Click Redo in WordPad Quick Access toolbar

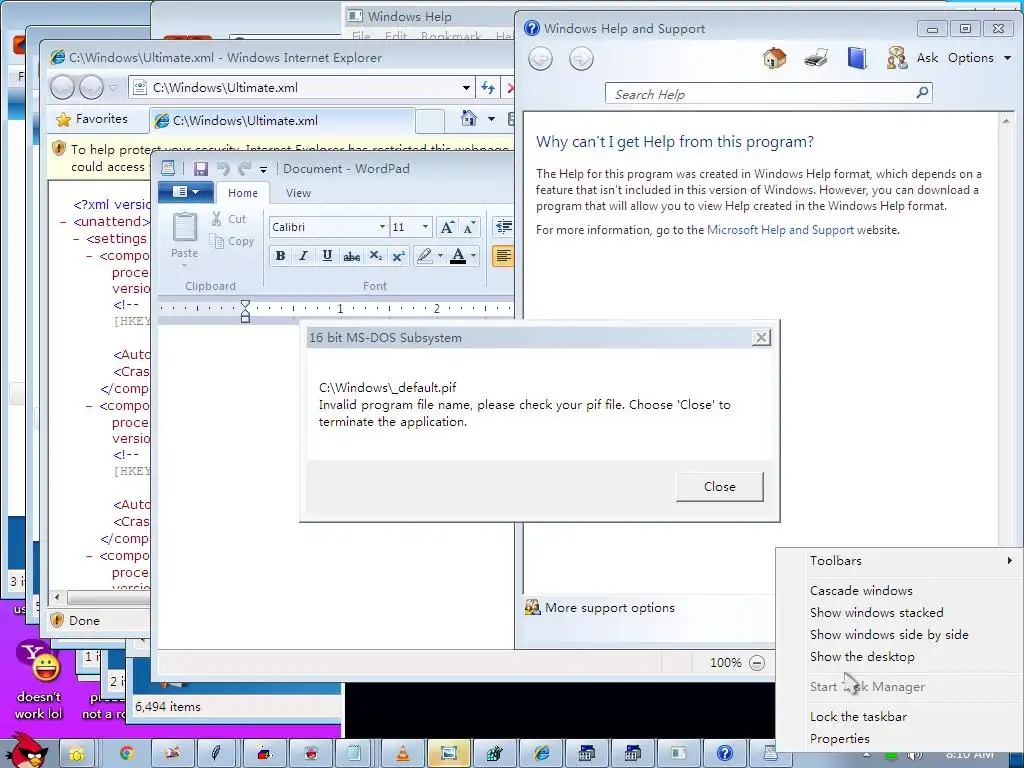[x=245, y=168]
